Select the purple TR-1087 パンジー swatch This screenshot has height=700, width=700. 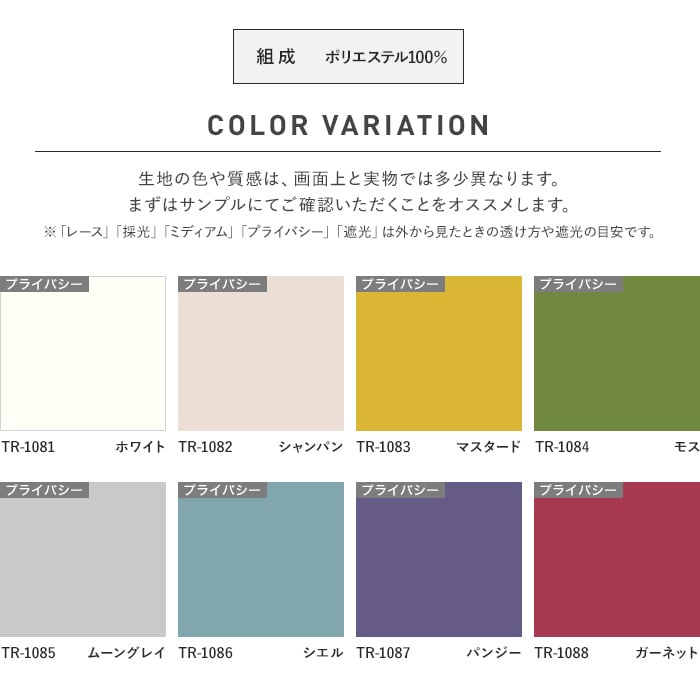coord(439,559)
